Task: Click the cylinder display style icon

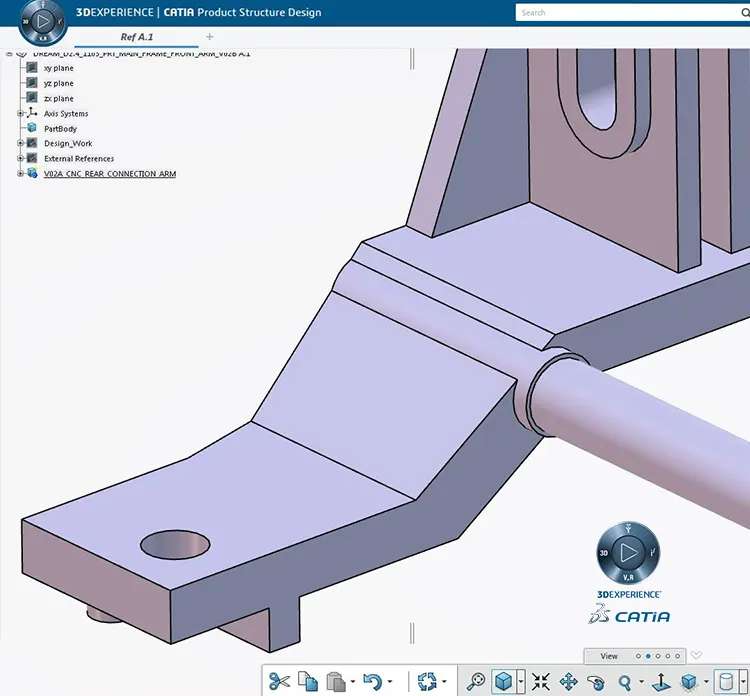Action: (726, 681)
